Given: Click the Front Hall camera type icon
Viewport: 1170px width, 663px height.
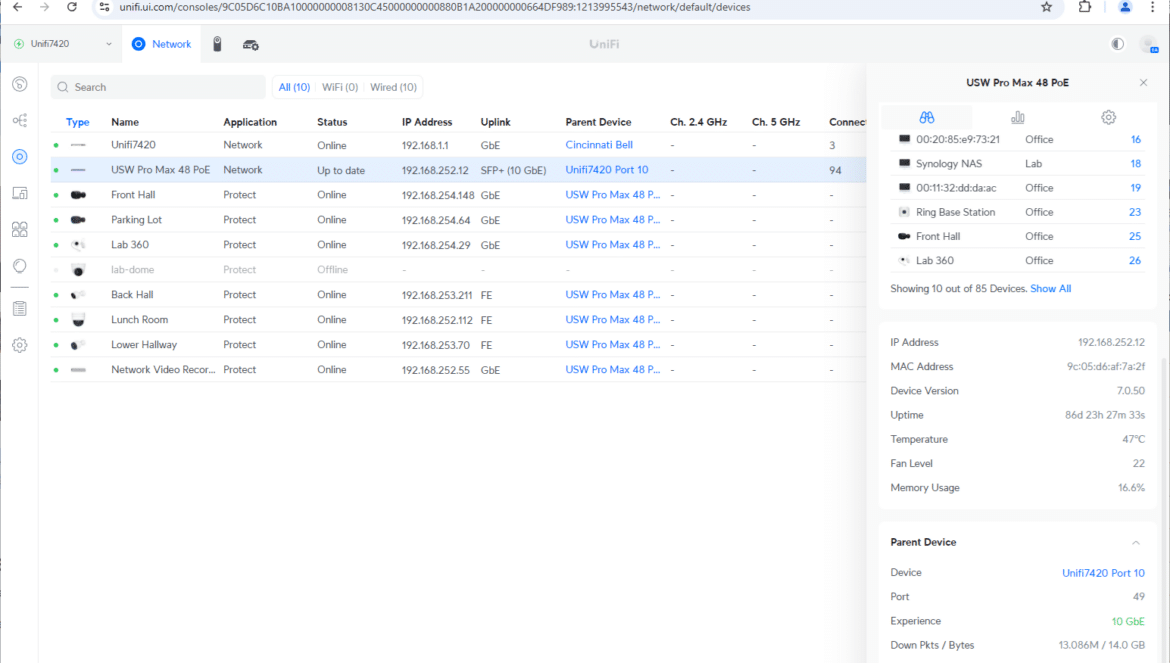Looking at the screenshot, I should pos(78,195).
